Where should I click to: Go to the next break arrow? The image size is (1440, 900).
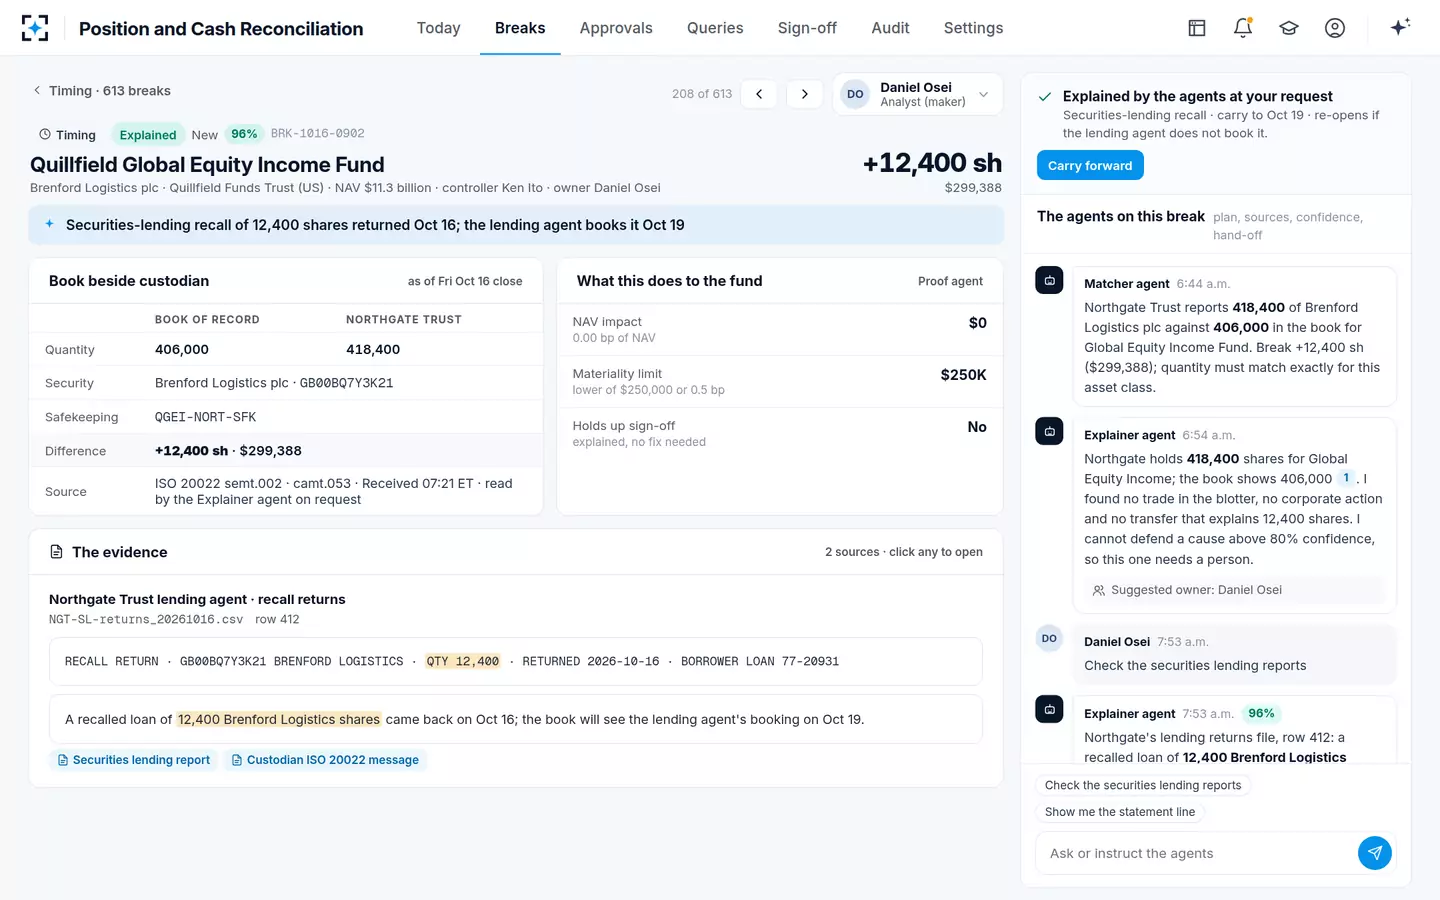[805, 94]
